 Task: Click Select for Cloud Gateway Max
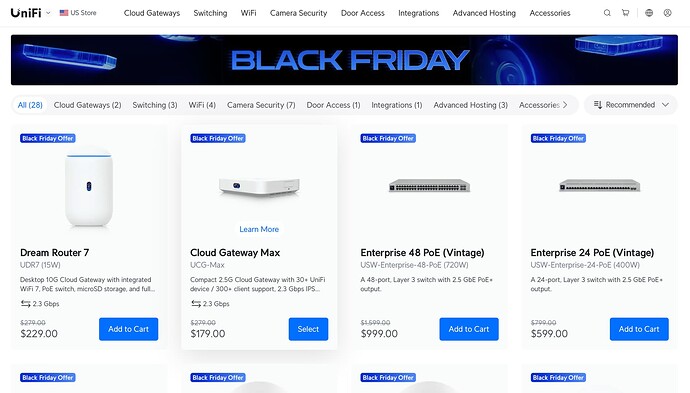pyautogui.click(x=308, y=329)
